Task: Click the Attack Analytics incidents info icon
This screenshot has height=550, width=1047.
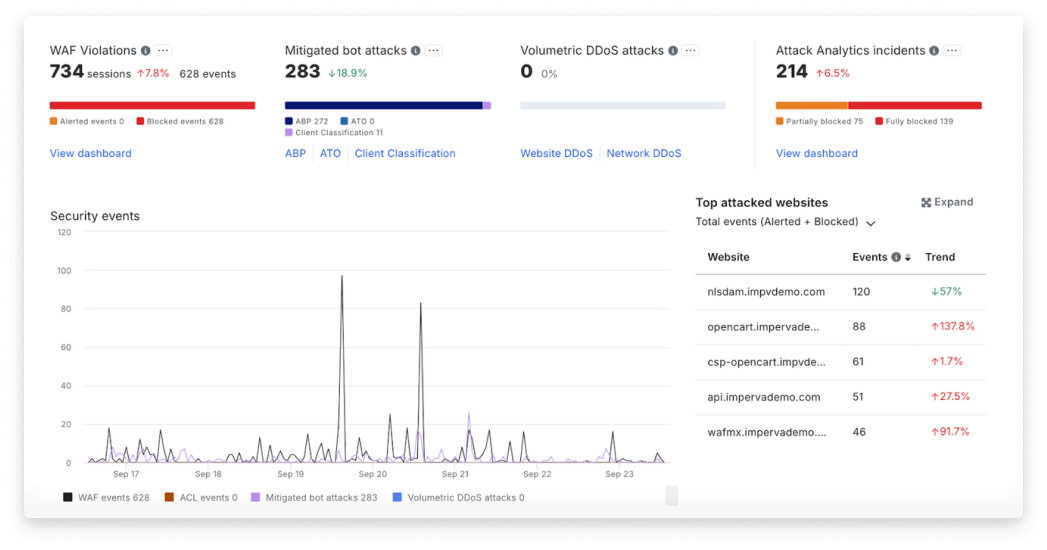Action: coord(934,50)
